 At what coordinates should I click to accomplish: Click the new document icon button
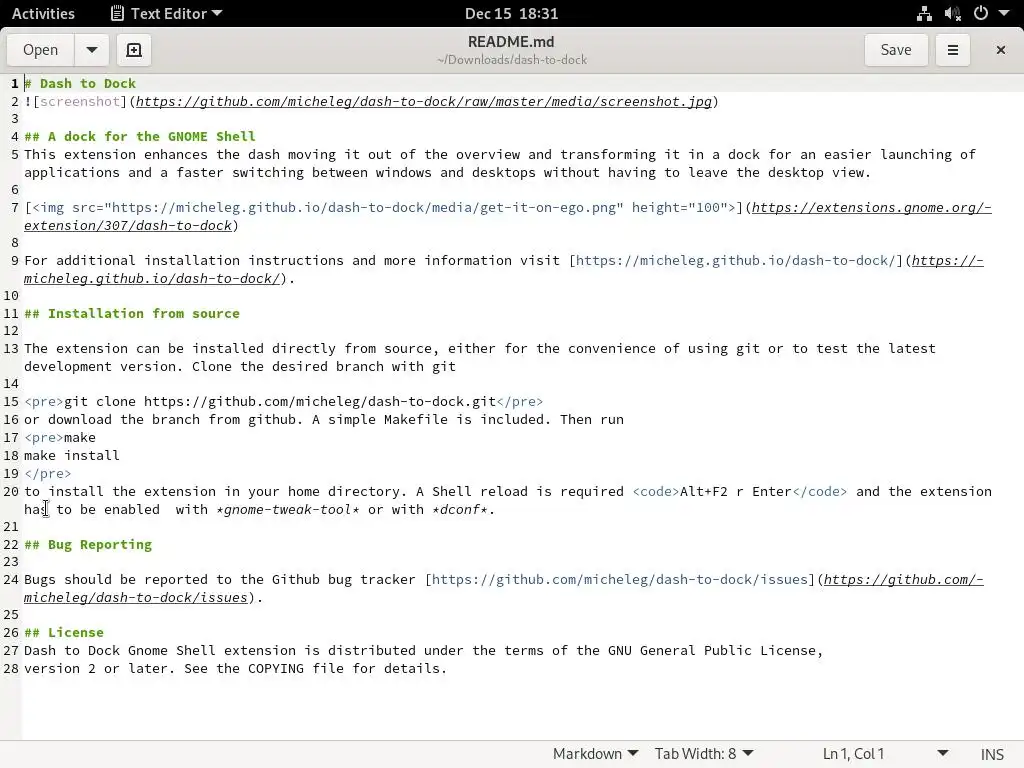coord(134,50)
